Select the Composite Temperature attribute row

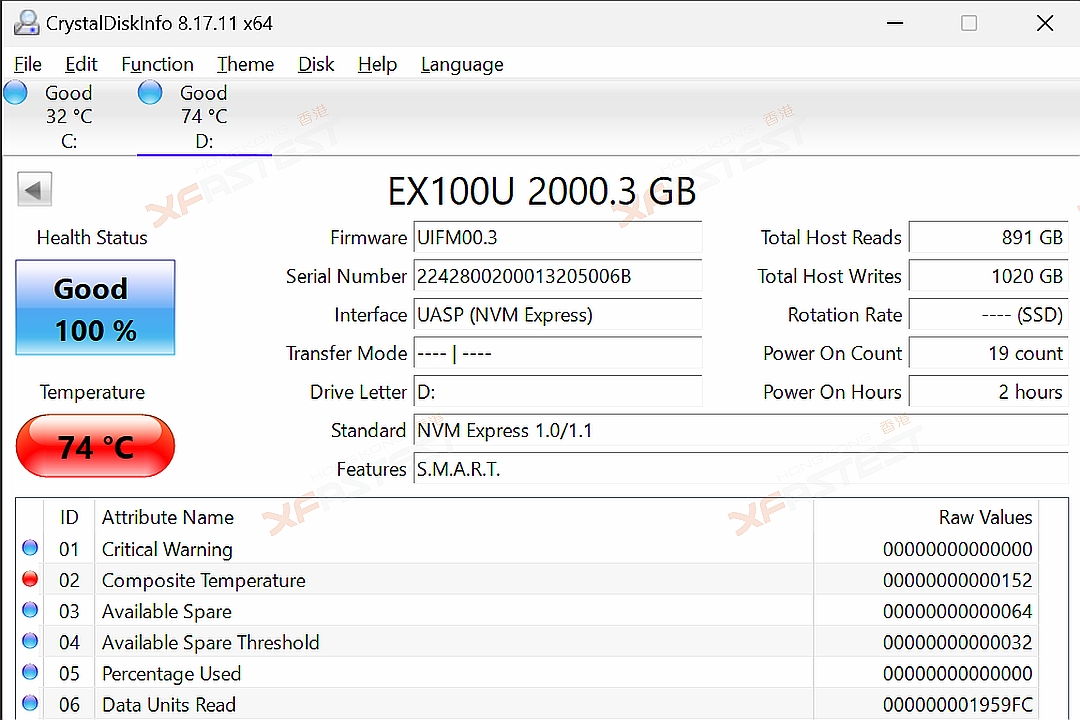pos(528,580)
